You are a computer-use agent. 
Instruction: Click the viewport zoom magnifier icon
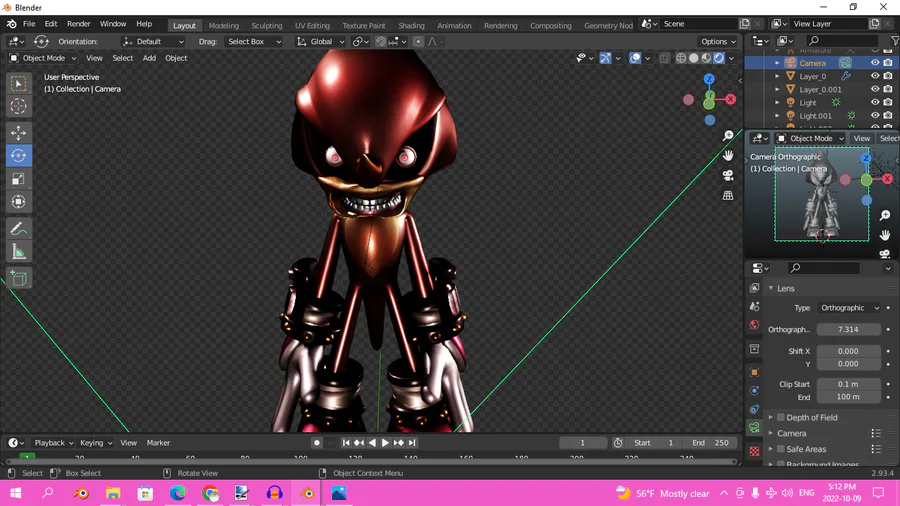coord(728,135)
